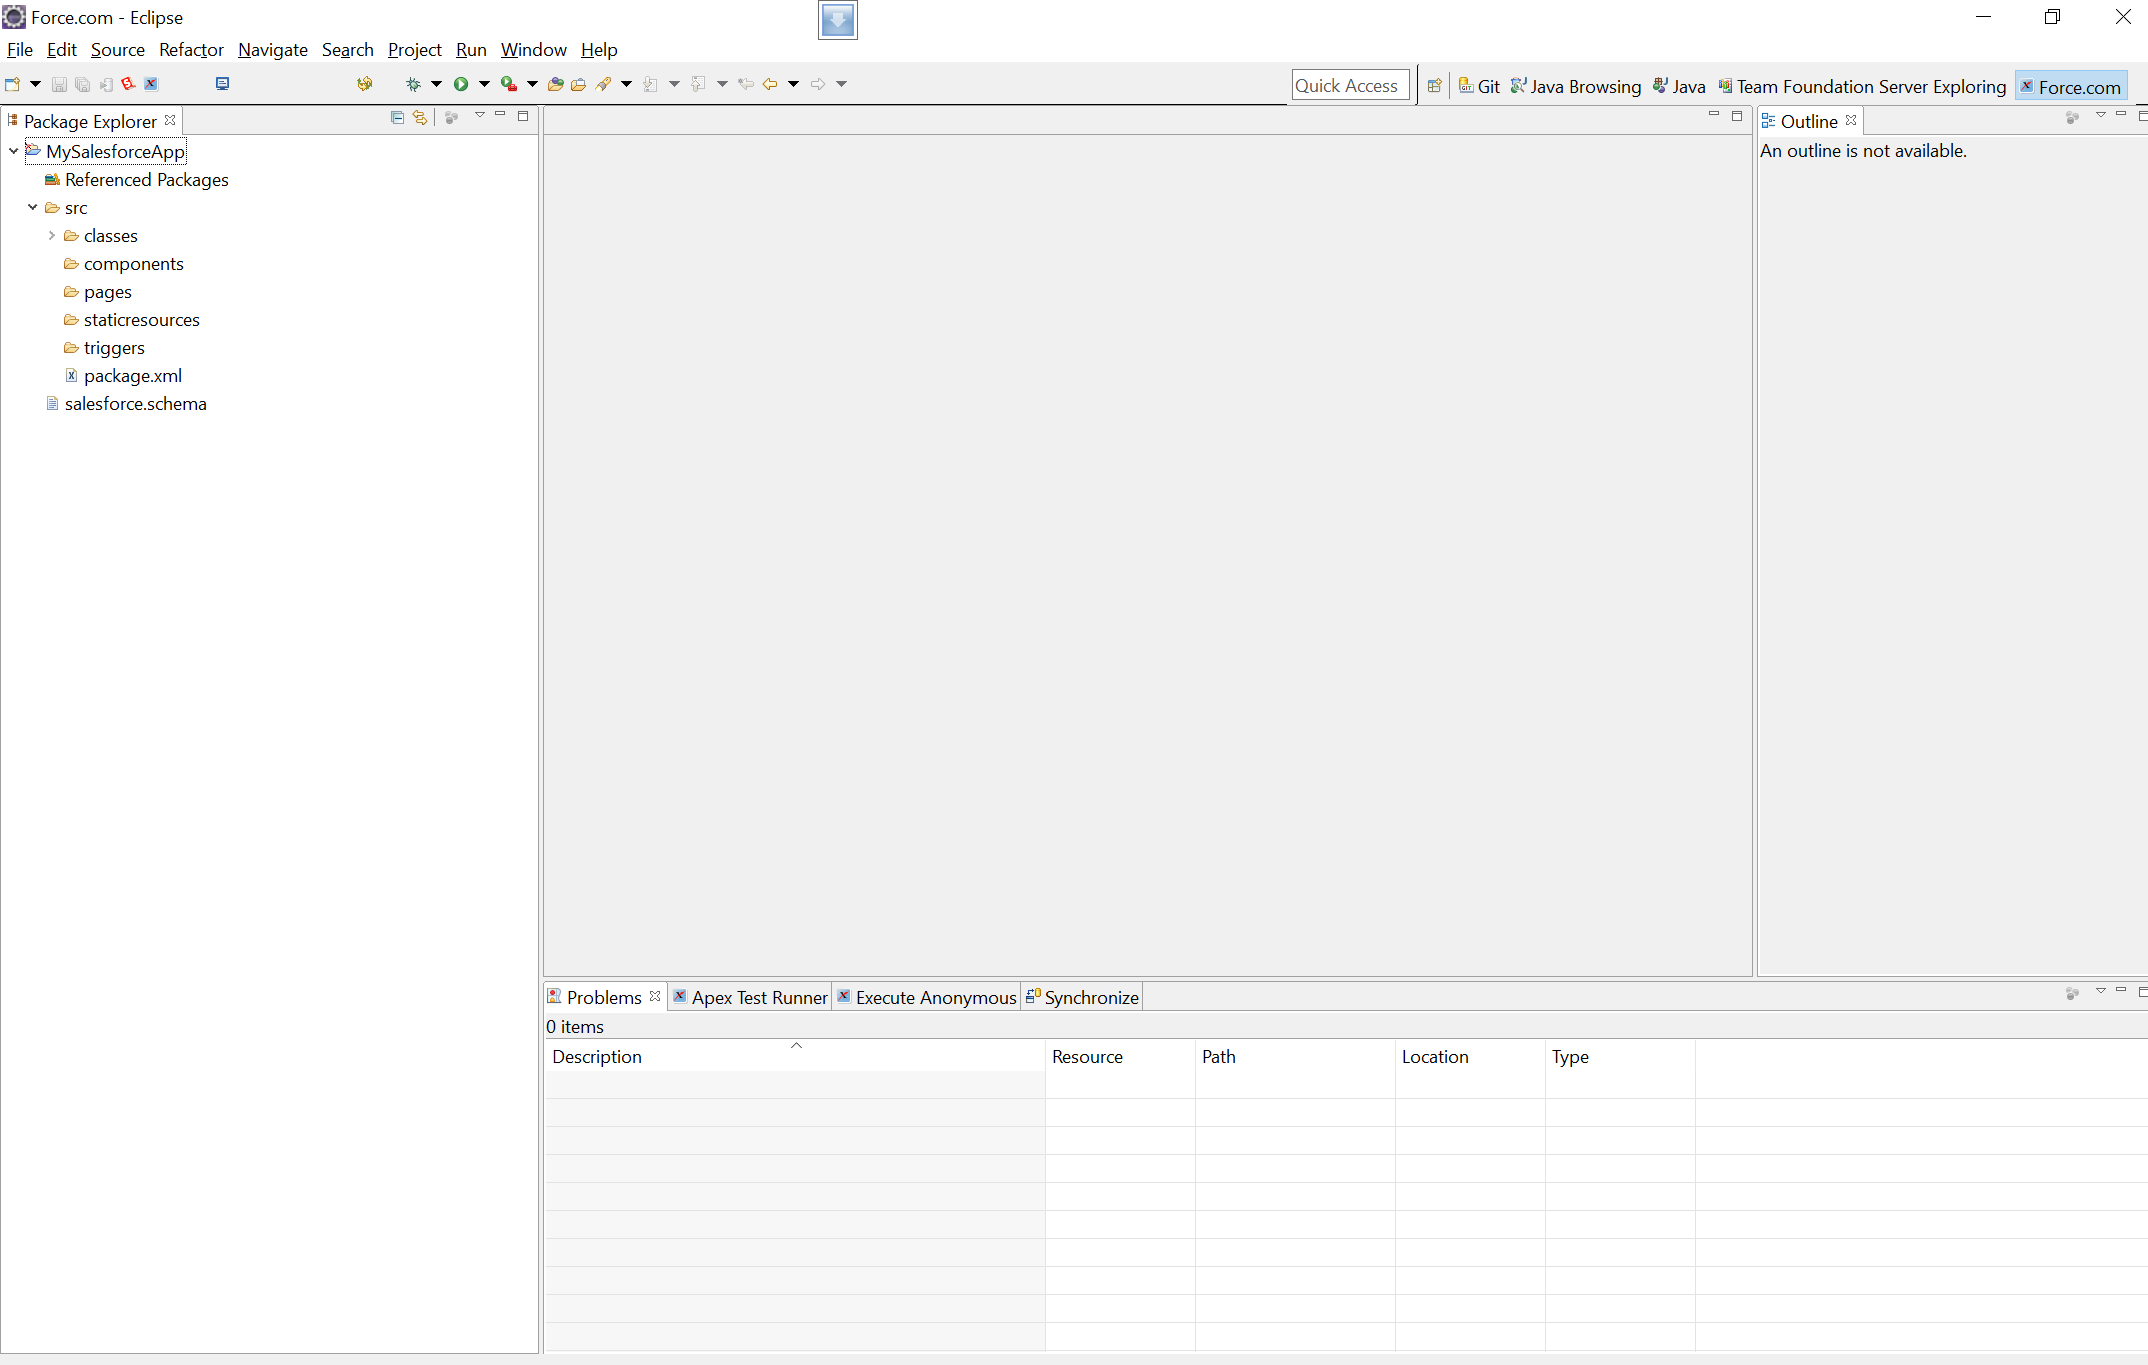Select the staticresources folder
2148x1365 pixels.
[x=131, y=320]
